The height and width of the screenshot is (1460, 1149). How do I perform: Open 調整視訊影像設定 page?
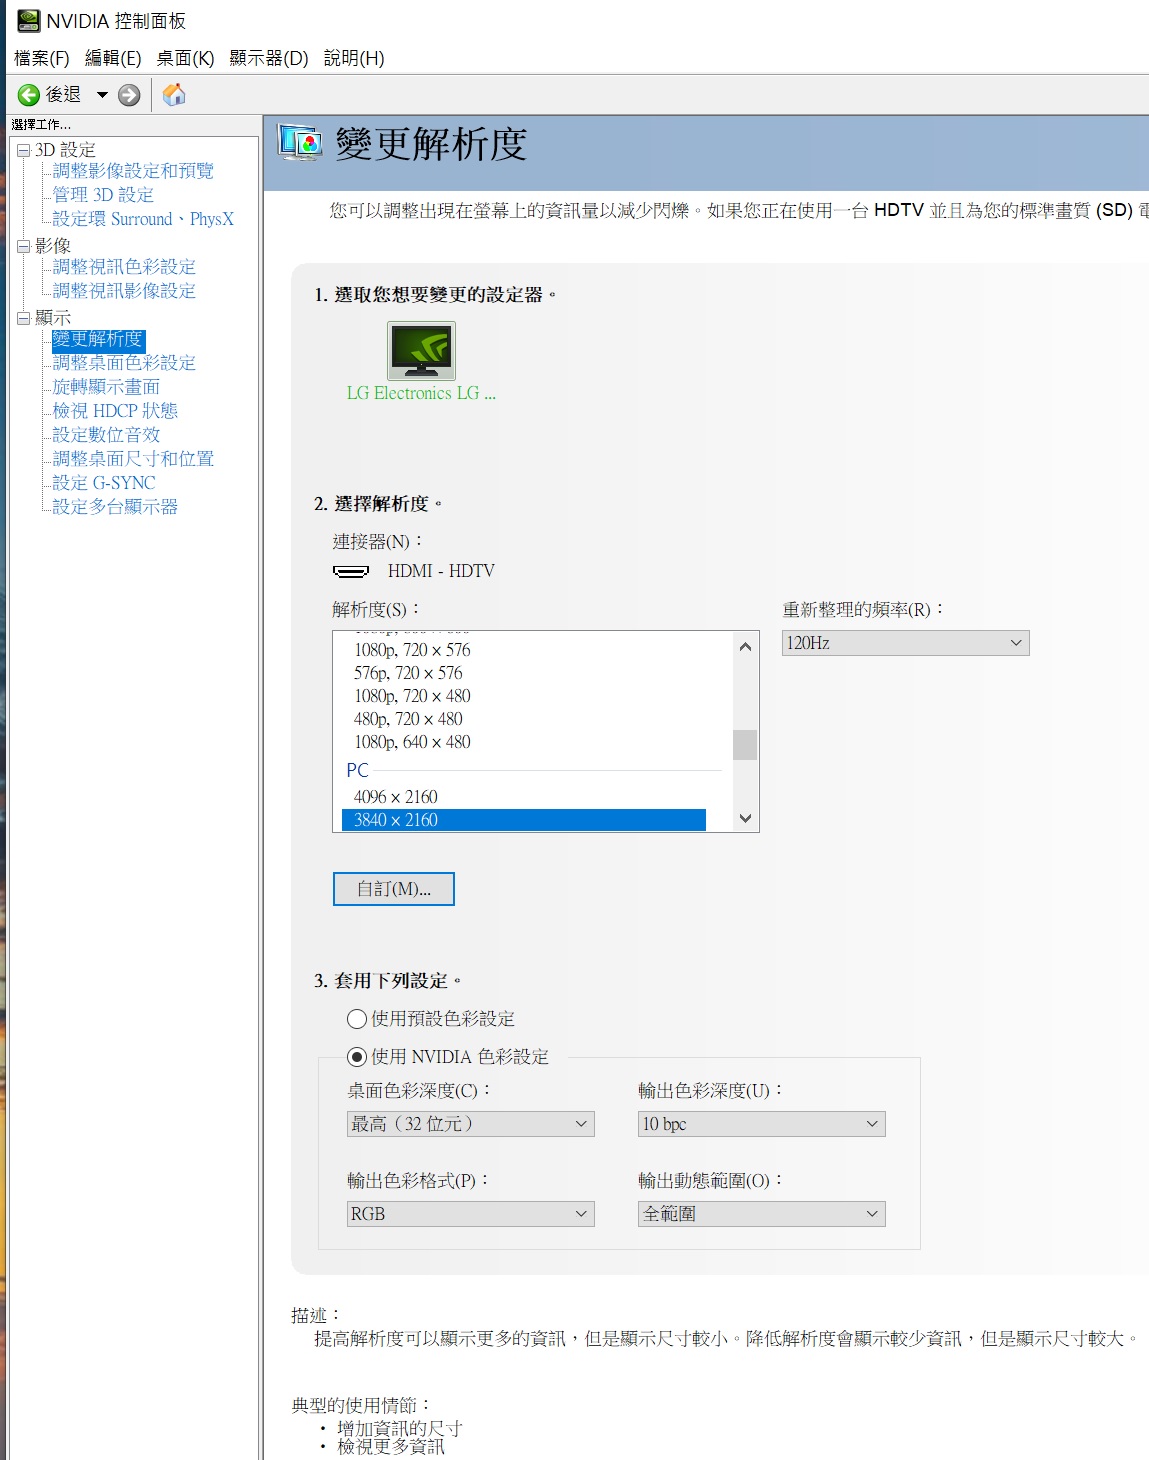pos(124,291)
